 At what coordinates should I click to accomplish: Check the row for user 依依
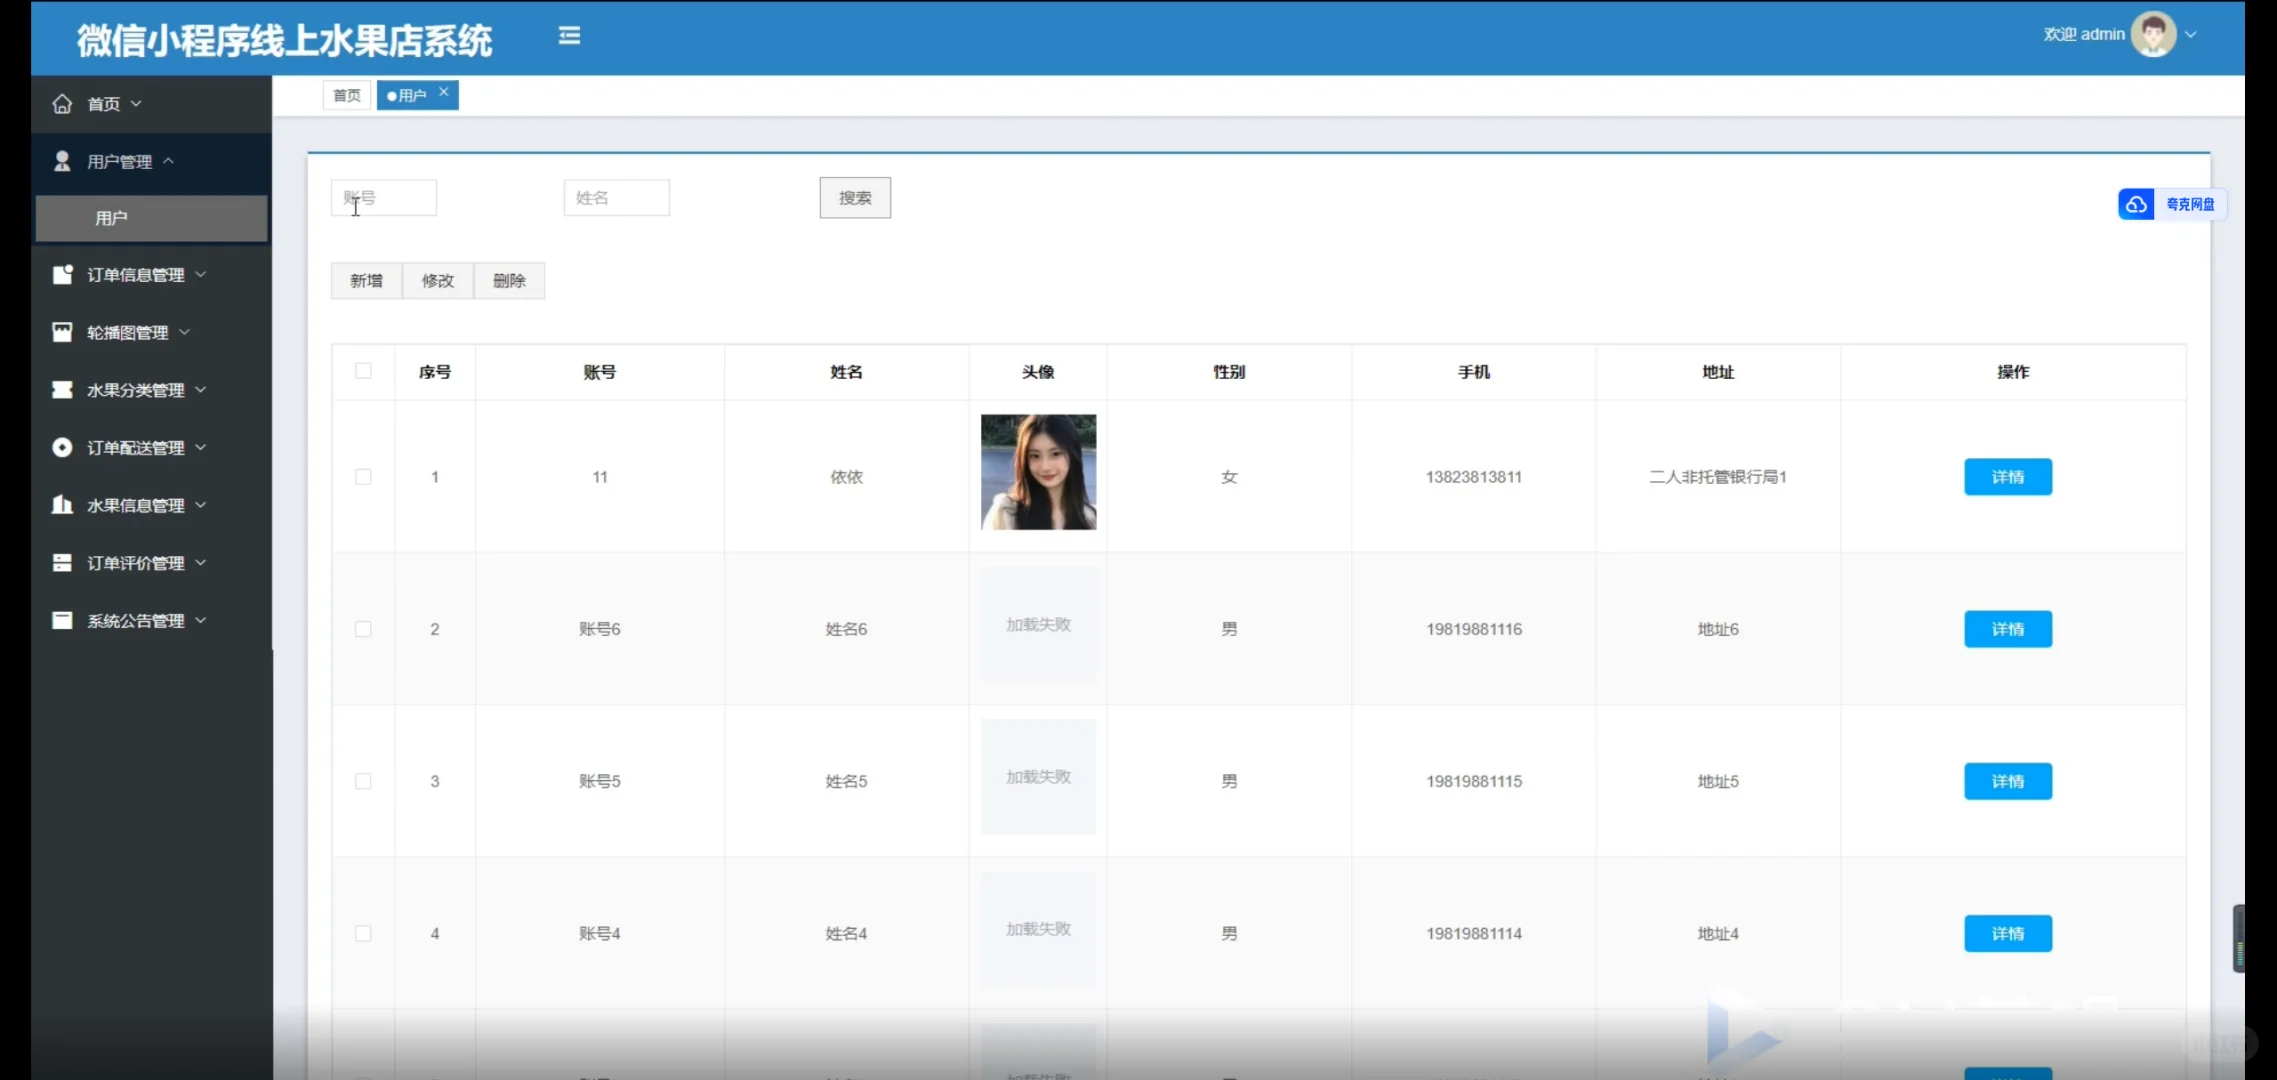(x=363, y=477)
